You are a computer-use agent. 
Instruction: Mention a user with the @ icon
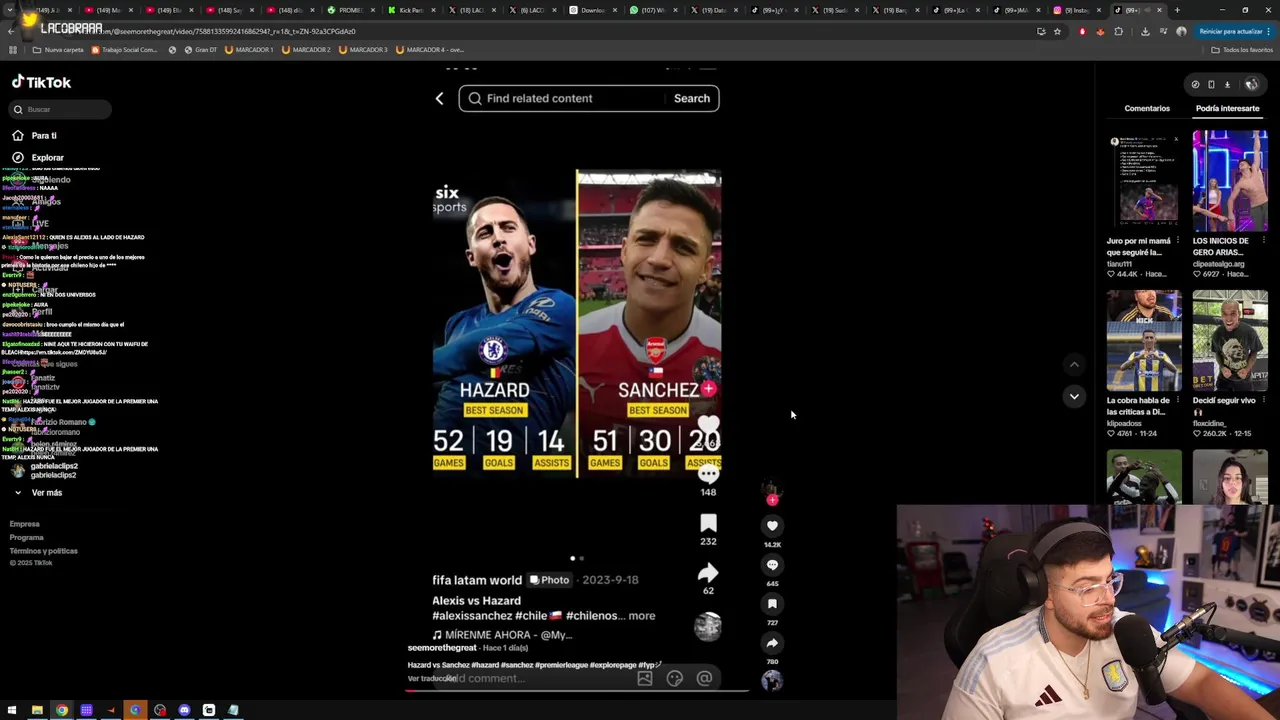[704, 679]
